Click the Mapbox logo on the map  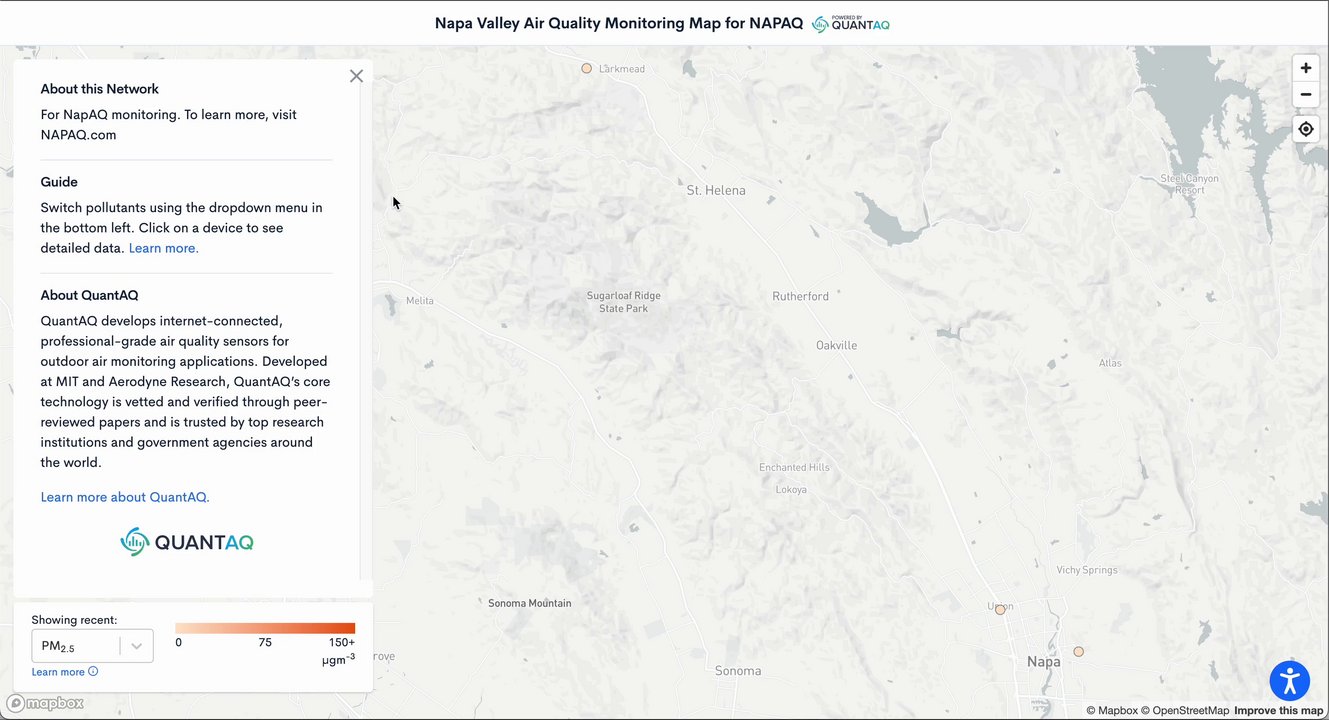[x=45, y=703]
